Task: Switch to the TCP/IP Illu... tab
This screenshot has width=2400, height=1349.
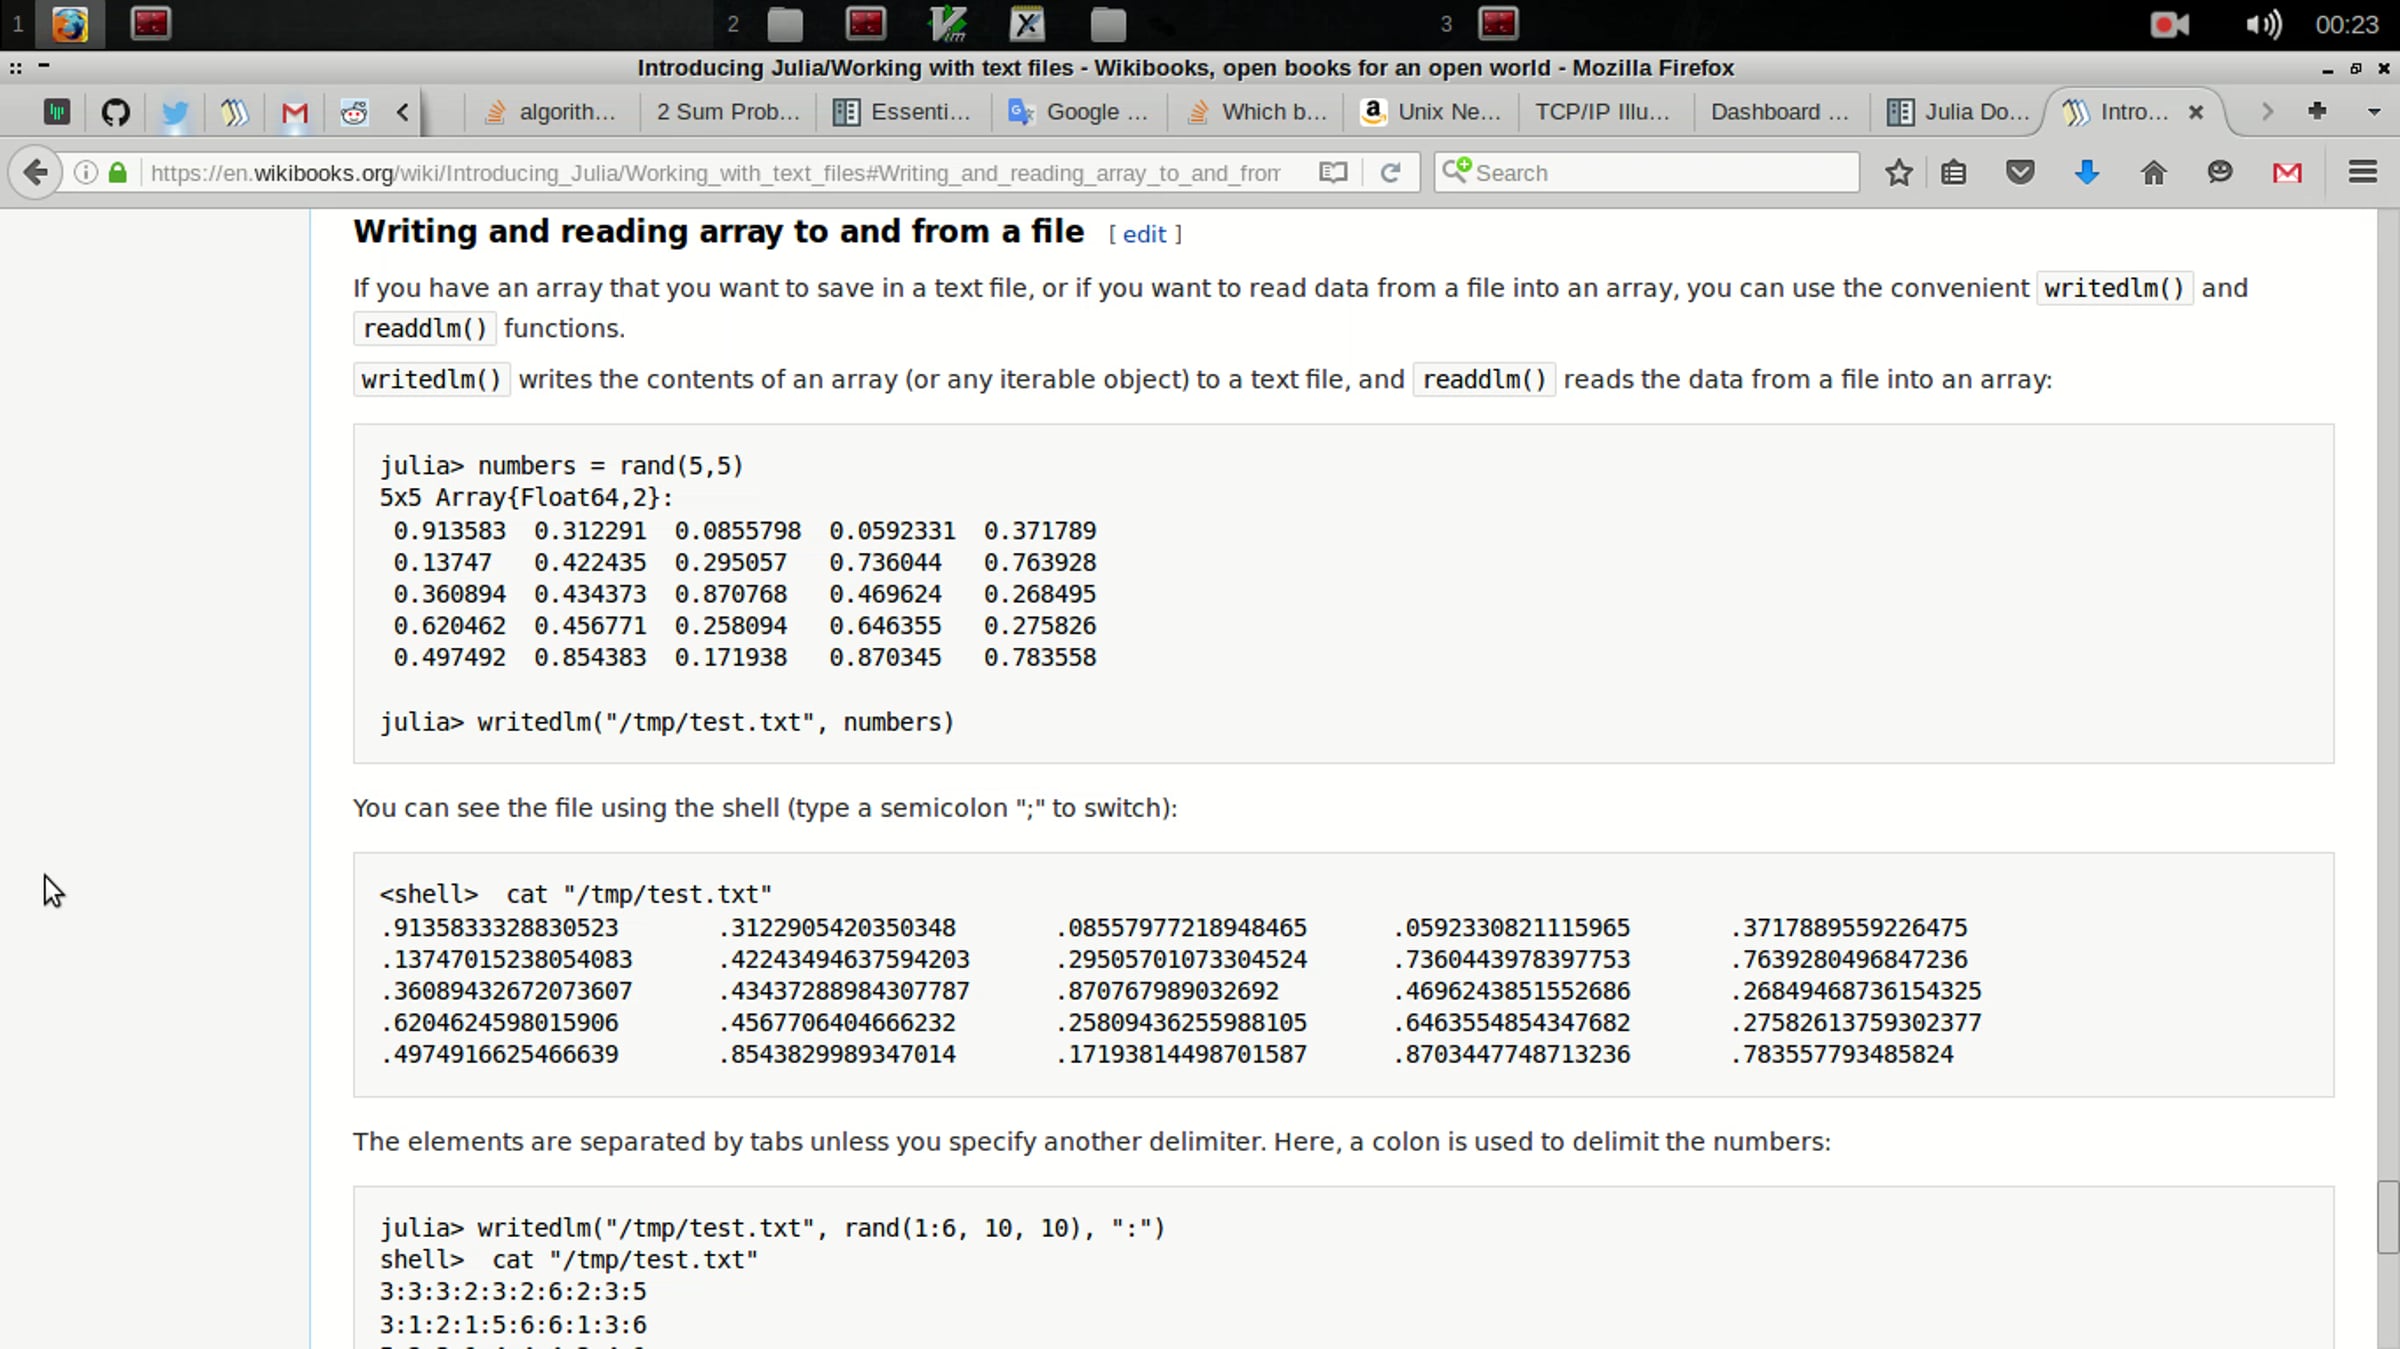Action: tap(1602, 112)
